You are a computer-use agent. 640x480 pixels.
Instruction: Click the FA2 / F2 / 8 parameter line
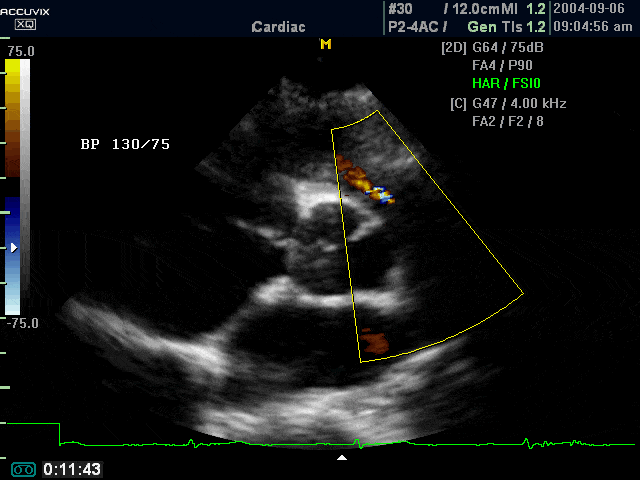507,121
